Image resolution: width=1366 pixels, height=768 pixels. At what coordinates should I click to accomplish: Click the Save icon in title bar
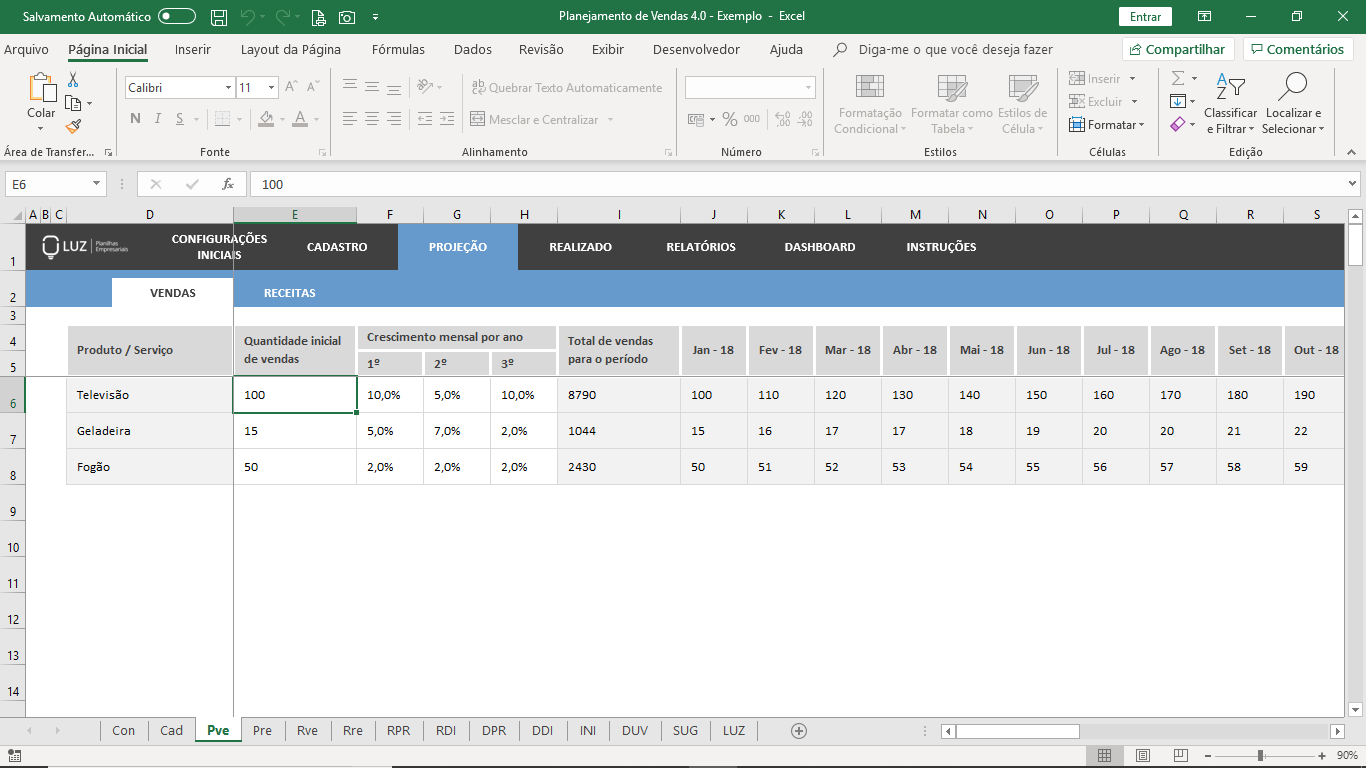[x=219, y=17]
